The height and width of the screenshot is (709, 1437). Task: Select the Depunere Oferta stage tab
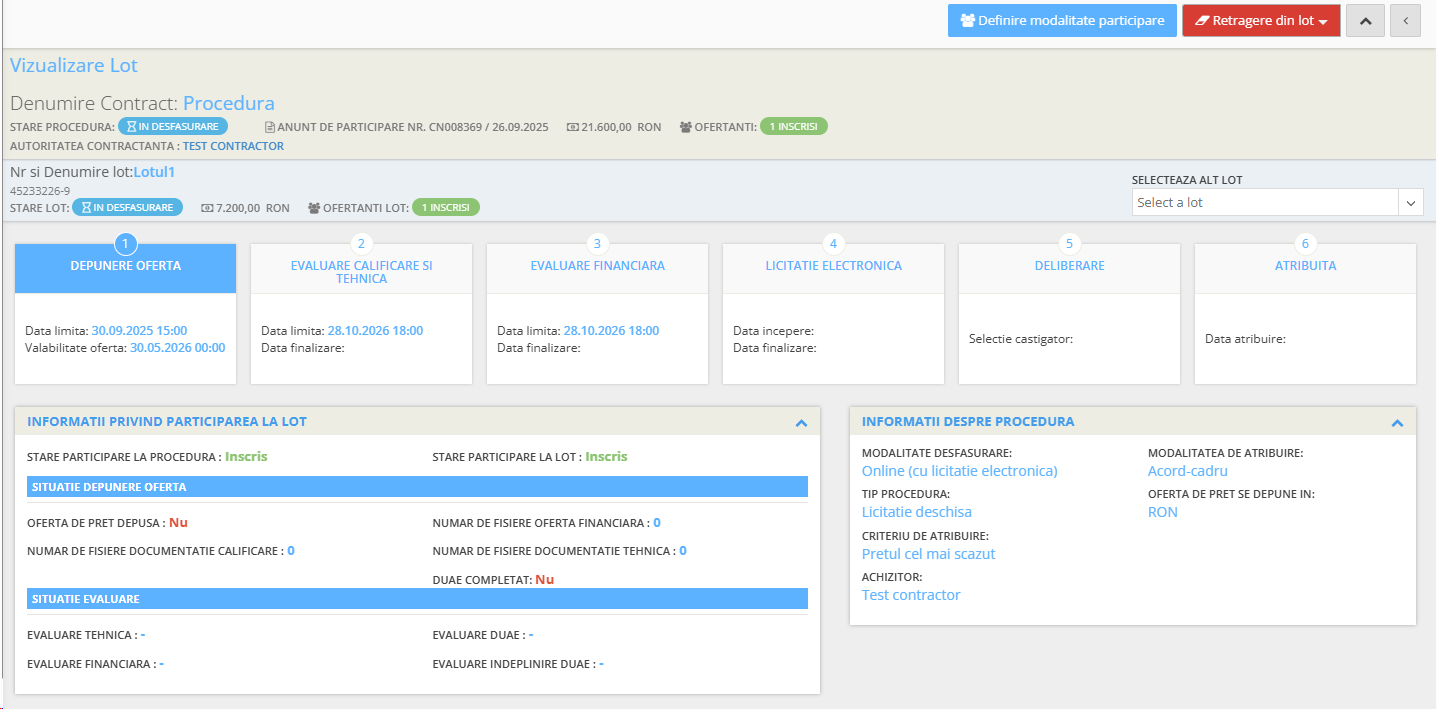coord(125,267)
